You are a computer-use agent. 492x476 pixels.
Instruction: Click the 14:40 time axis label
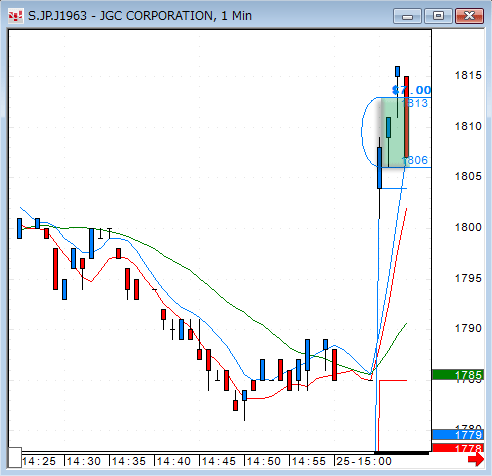pyautogui.click(x=174, y=461)
